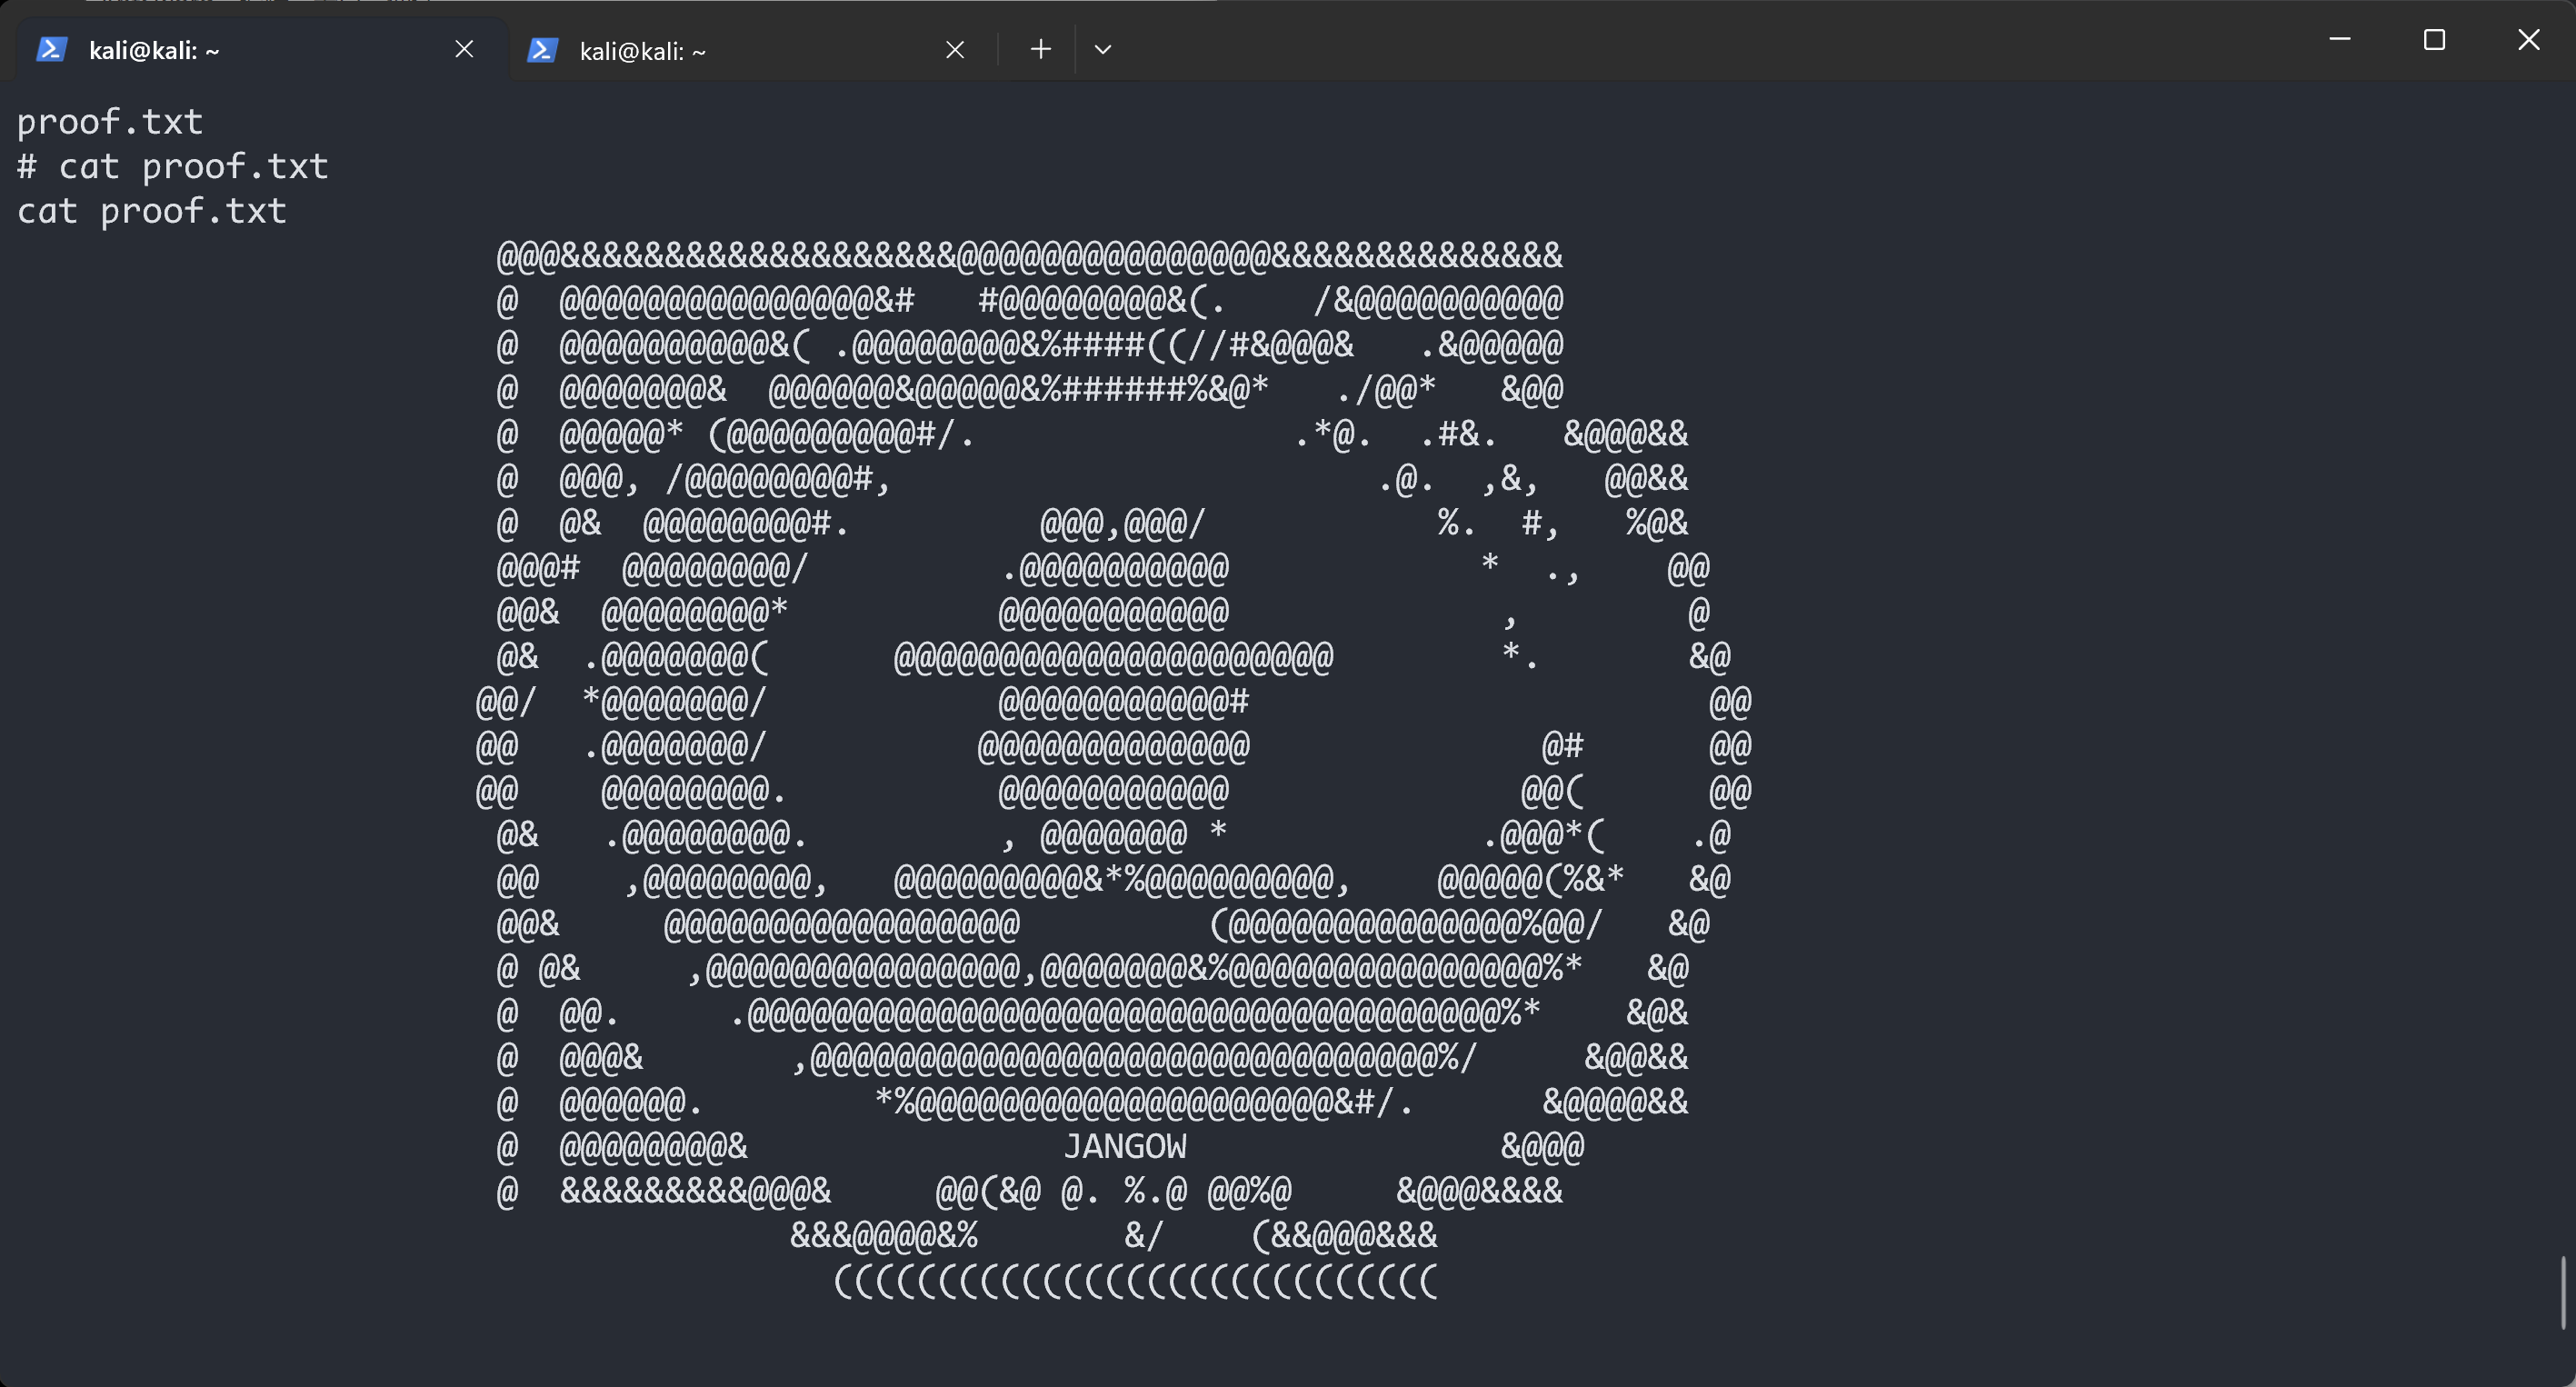Click the PowerShell icon on second tab
The image size is (2576, 1387).
pyautogui.click(x=542, y=50)
